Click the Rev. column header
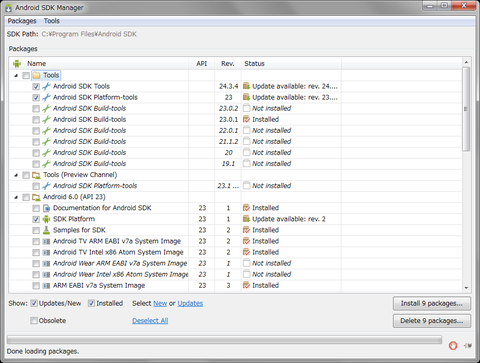Screen dimensions: 480x363 coord(228,63)
